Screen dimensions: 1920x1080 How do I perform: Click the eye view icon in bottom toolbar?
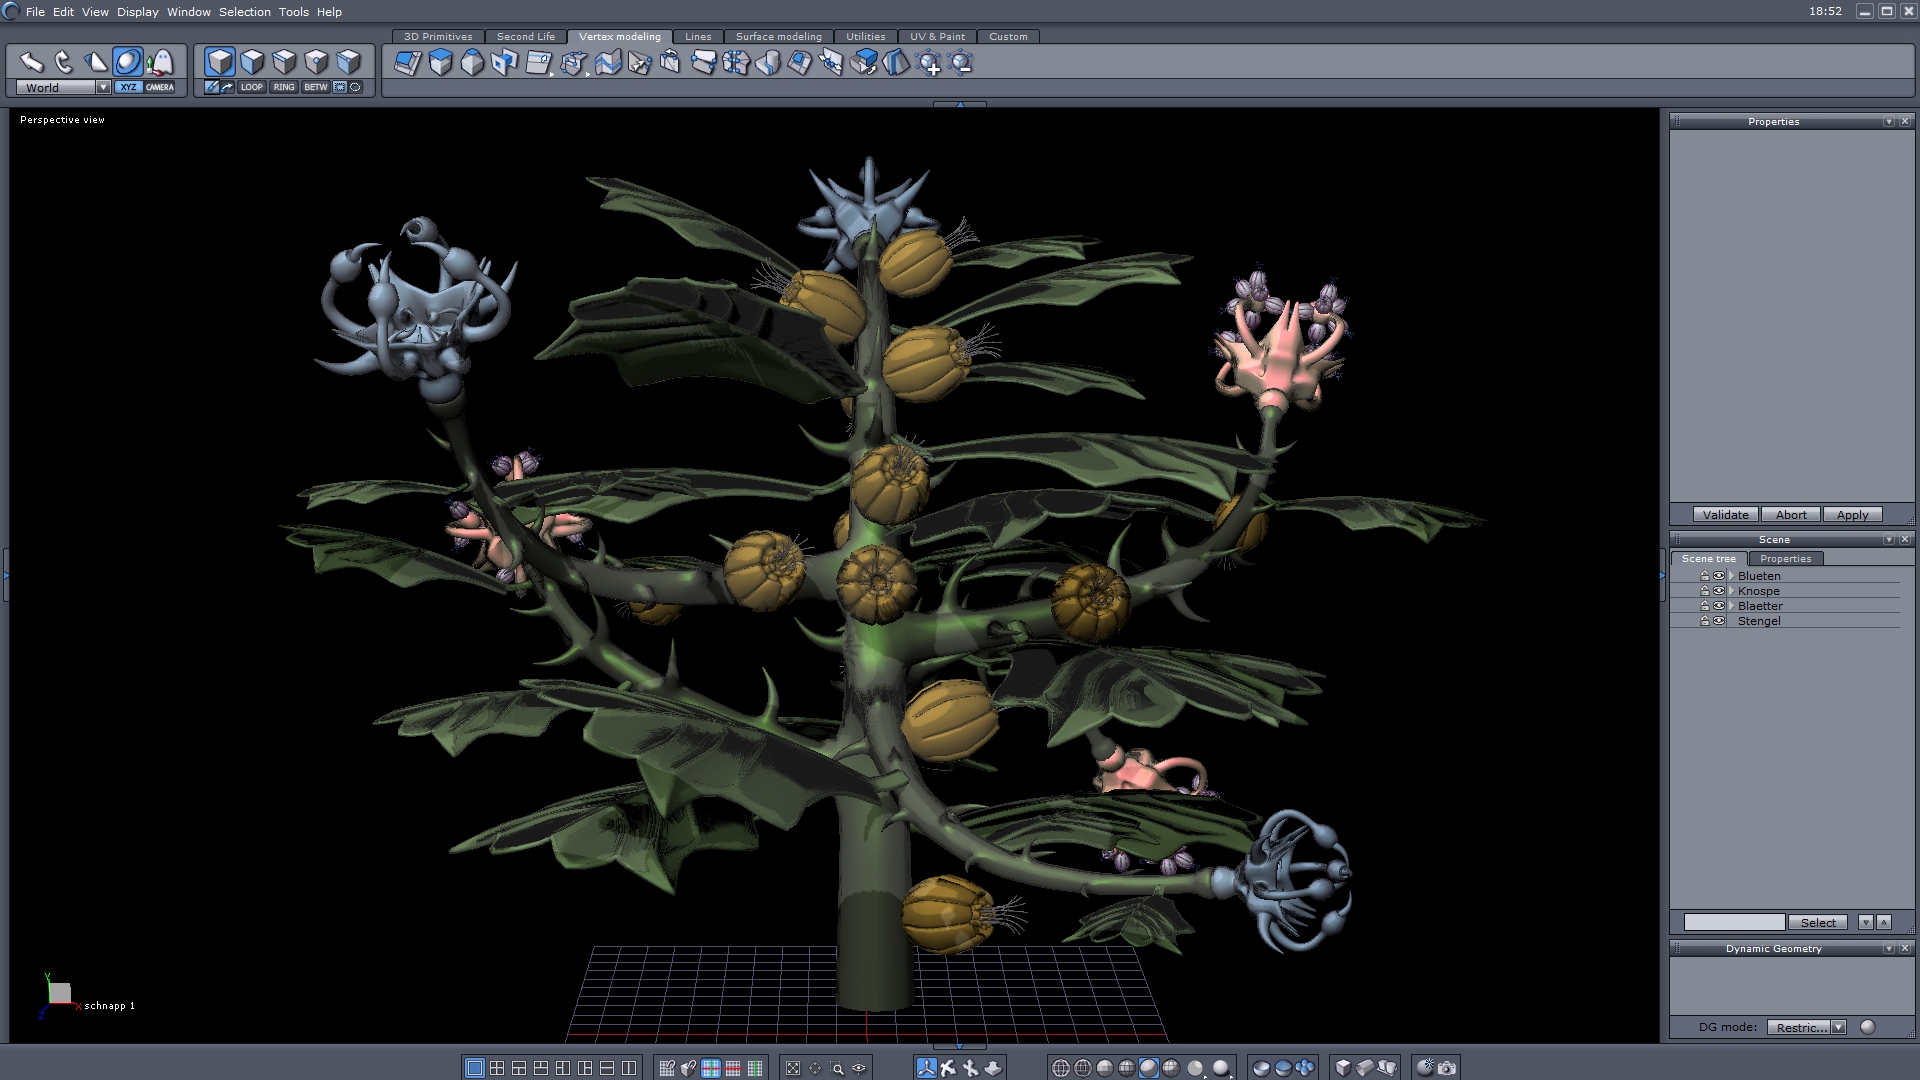[x=859, y=1068]
